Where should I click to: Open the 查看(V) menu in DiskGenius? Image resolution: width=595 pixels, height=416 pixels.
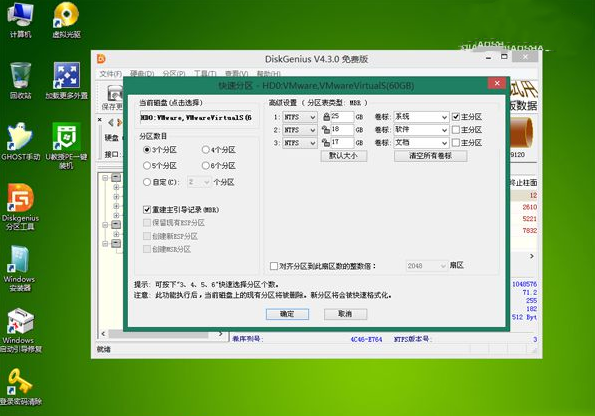[x=236, y=74]
